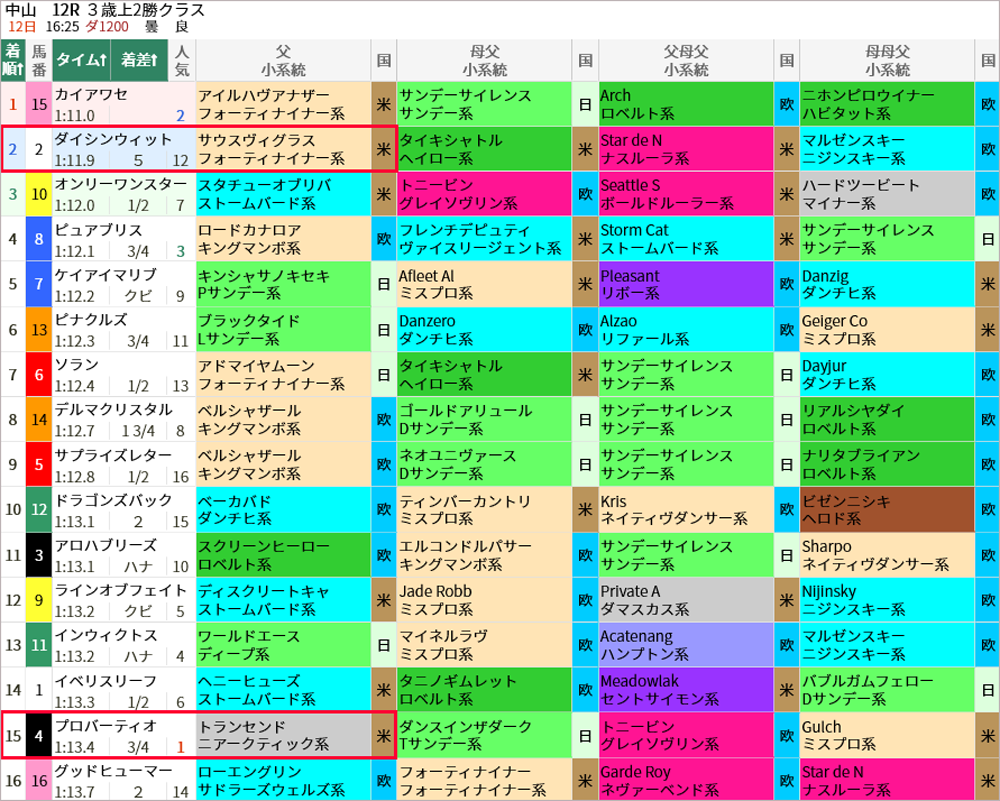Click sire cell スクリーンヒーロー

[x=283, y=555]
